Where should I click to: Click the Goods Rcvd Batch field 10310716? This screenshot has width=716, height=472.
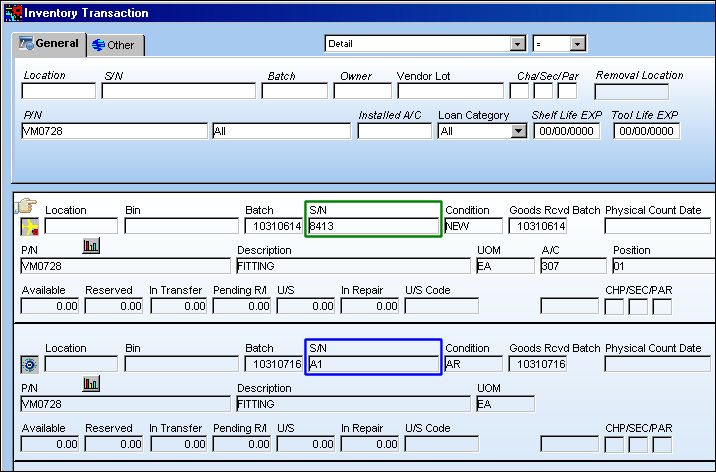tap(537, 364)
